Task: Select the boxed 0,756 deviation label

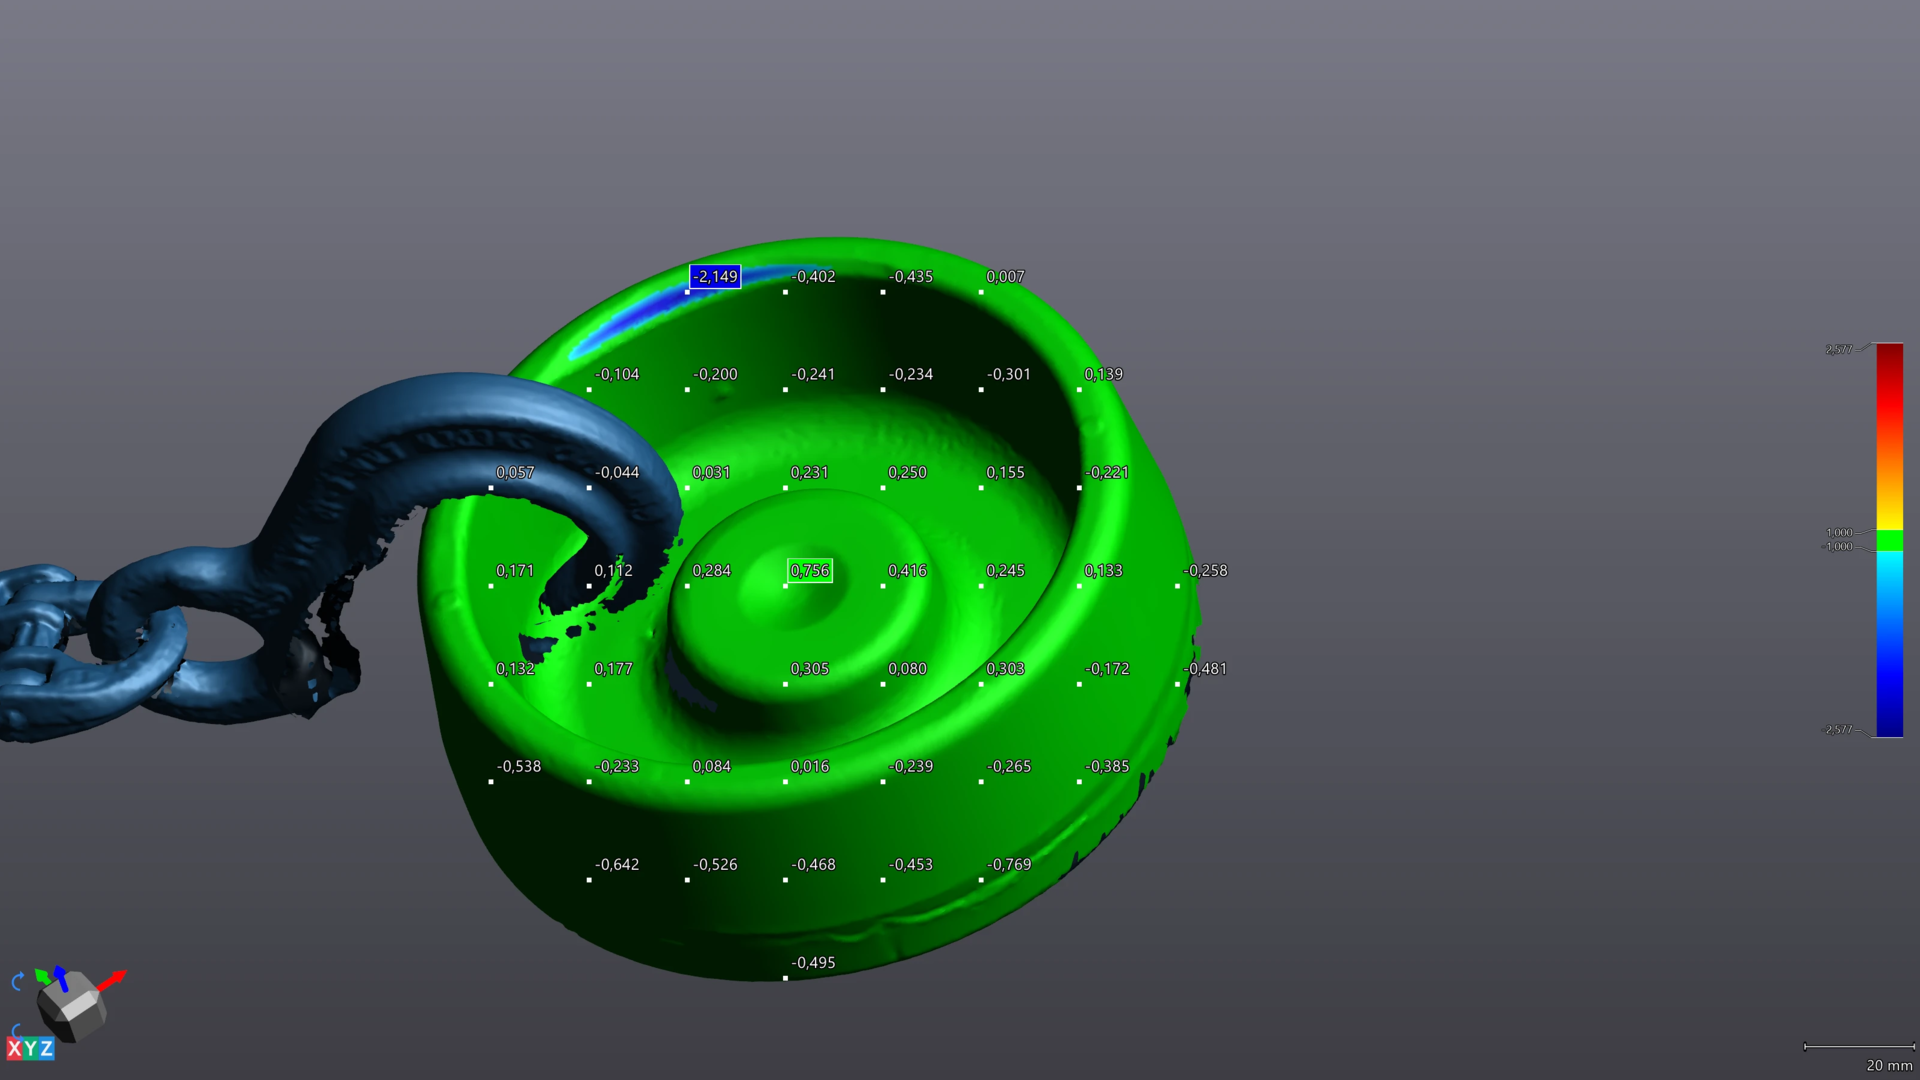Action: pyautogui.click(x=810, y=571)
